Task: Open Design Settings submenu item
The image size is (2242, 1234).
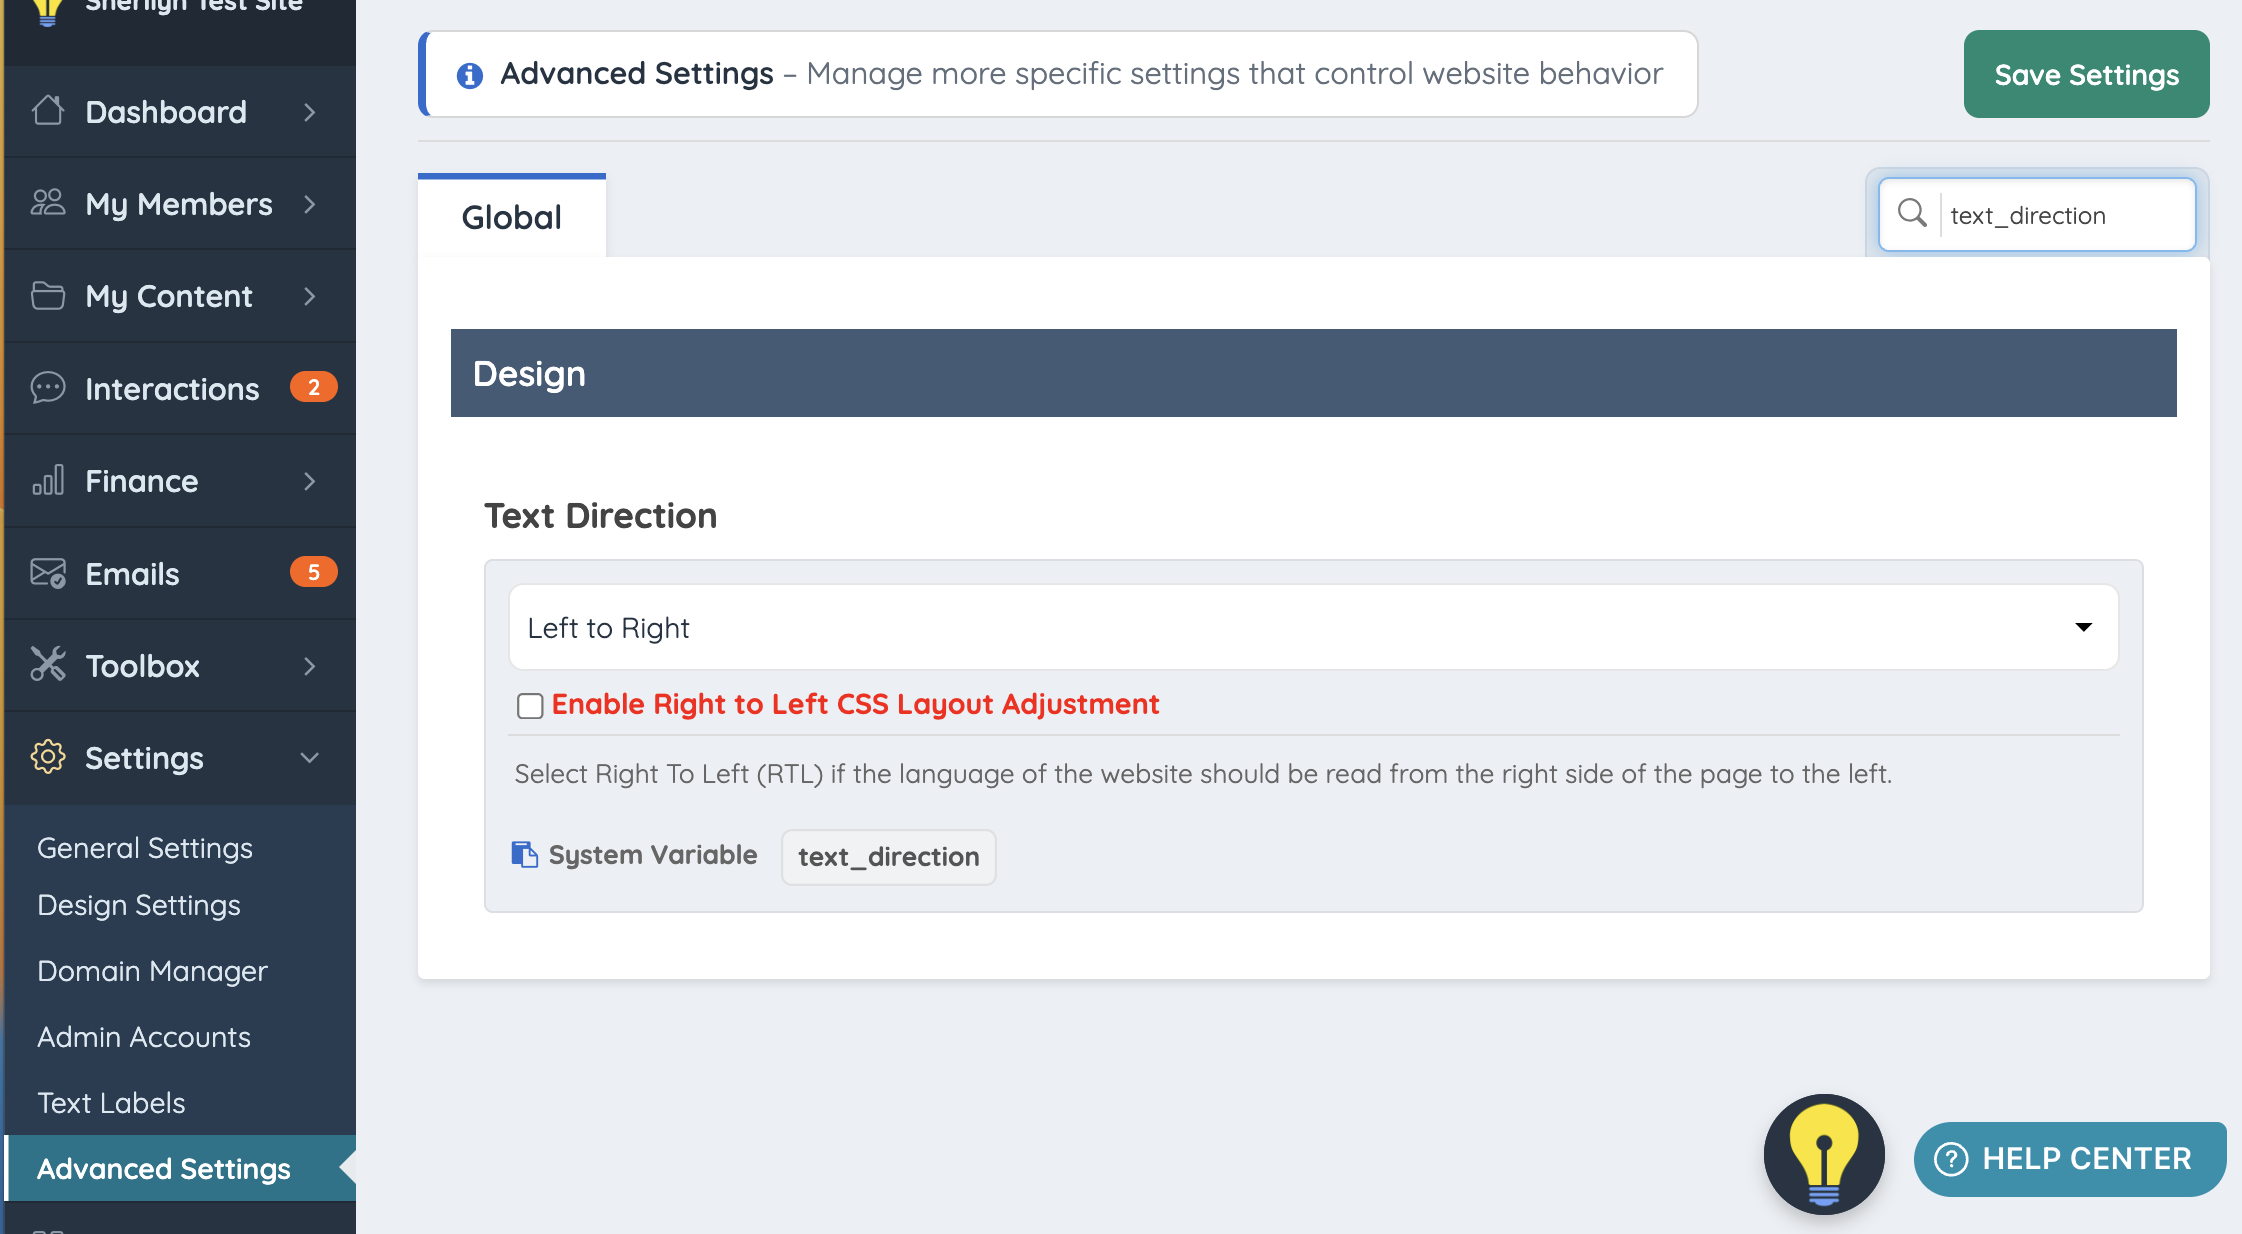Action: (x=139, y=905)
